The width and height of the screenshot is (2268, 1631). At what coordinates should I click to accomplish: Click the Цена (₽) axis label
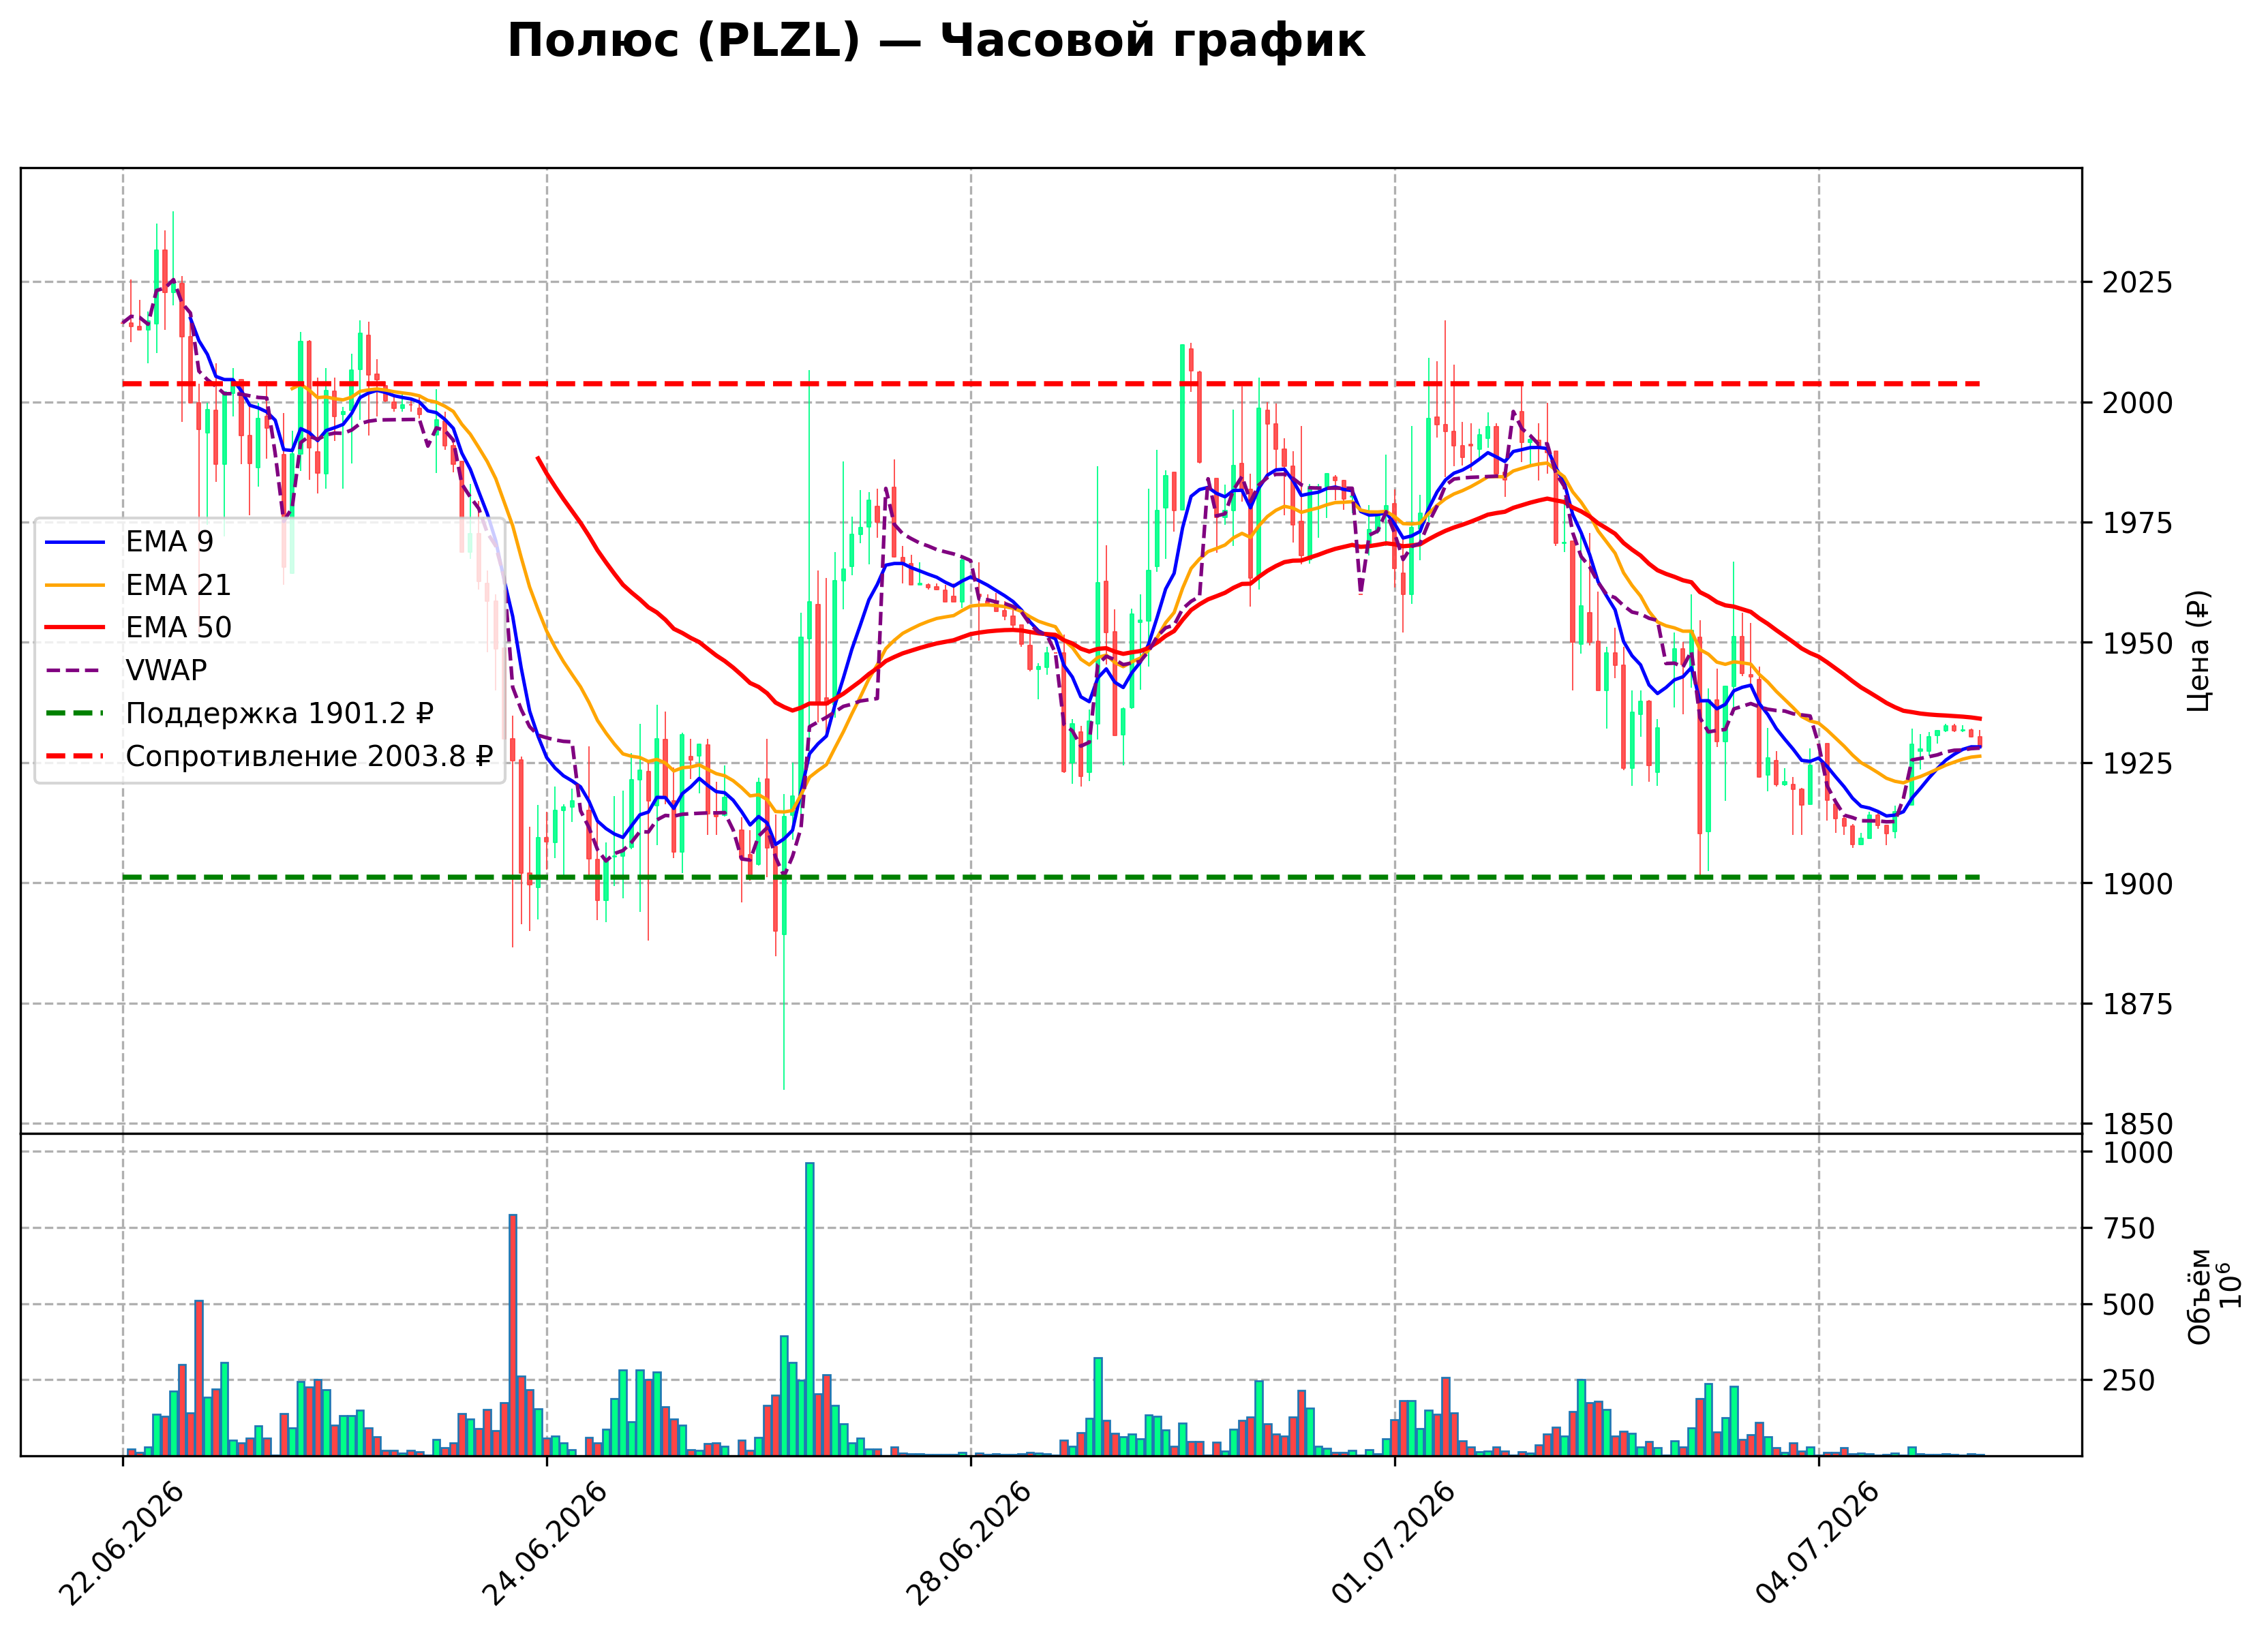click(x=2198, y=651)
